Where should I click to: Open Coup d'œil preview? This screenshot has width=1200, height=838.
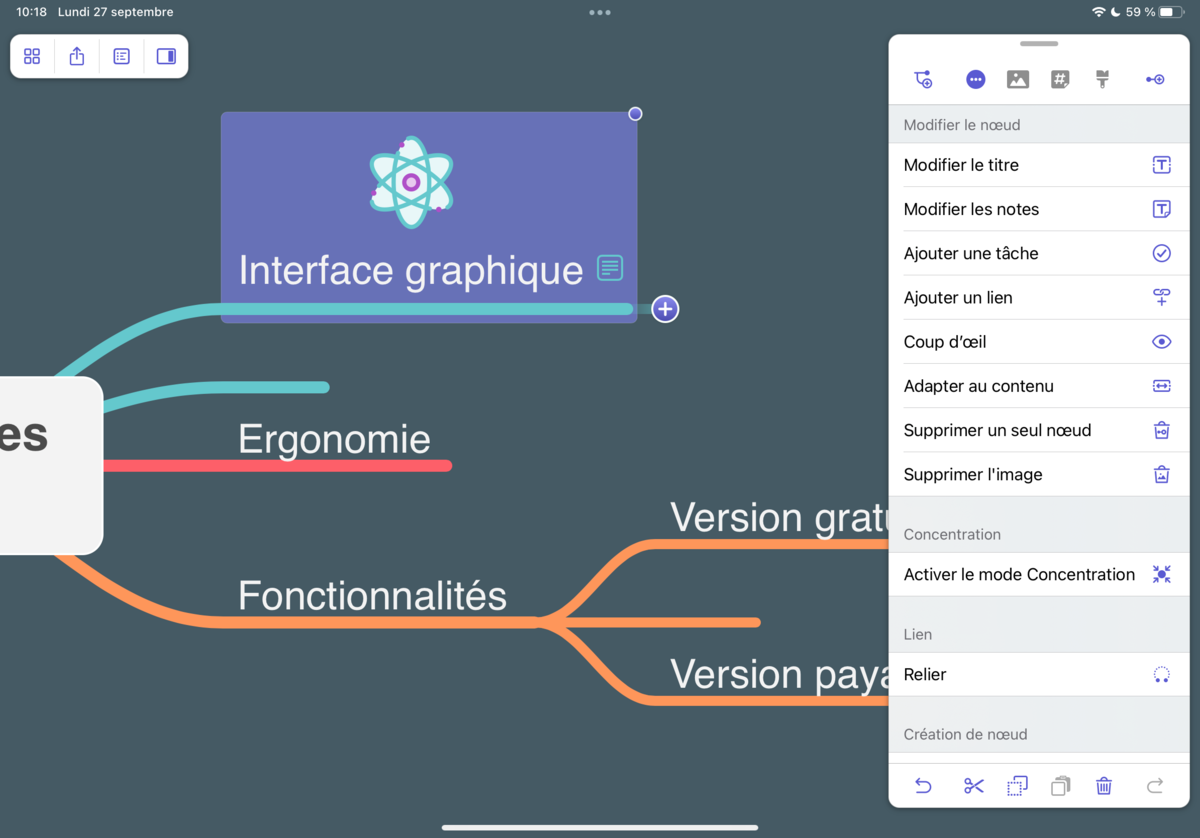click(x=1039, y=341)
